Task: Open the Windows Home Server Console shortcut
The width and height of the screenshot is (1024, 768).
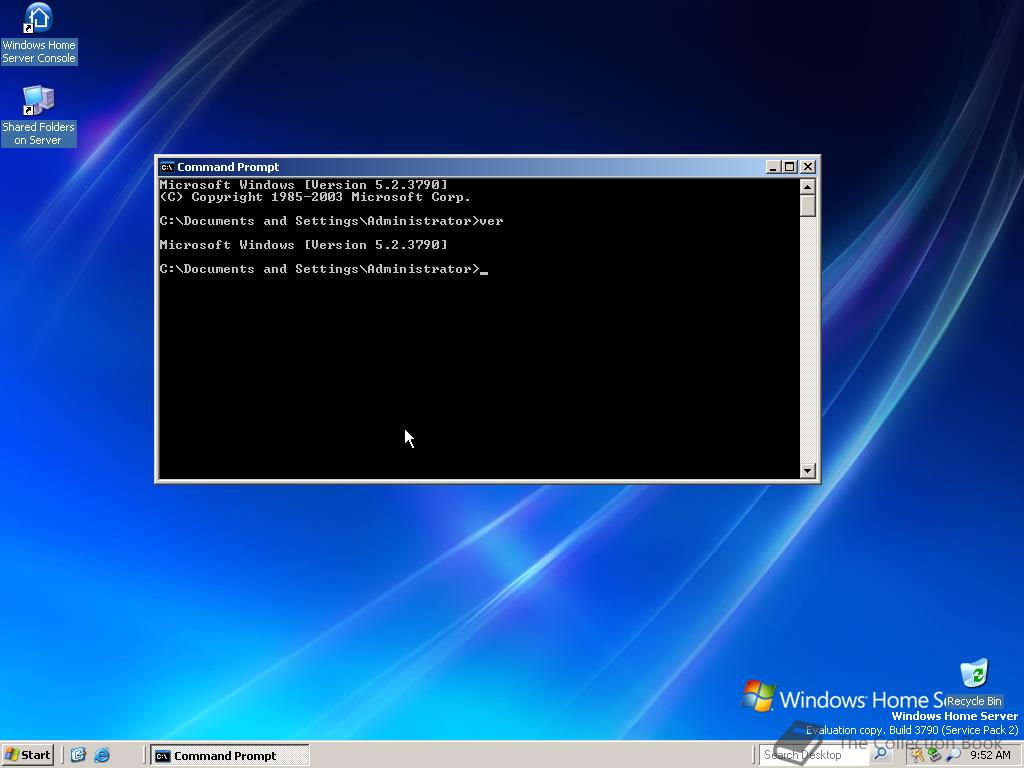Action: 39,33
